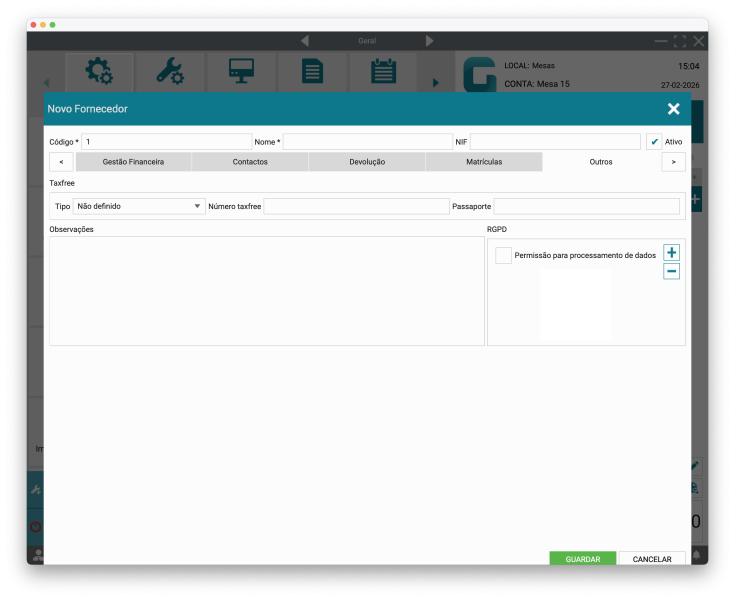
Task: Open the wrench and screwdriver tools icon
Action: click(x=170, y=72)
